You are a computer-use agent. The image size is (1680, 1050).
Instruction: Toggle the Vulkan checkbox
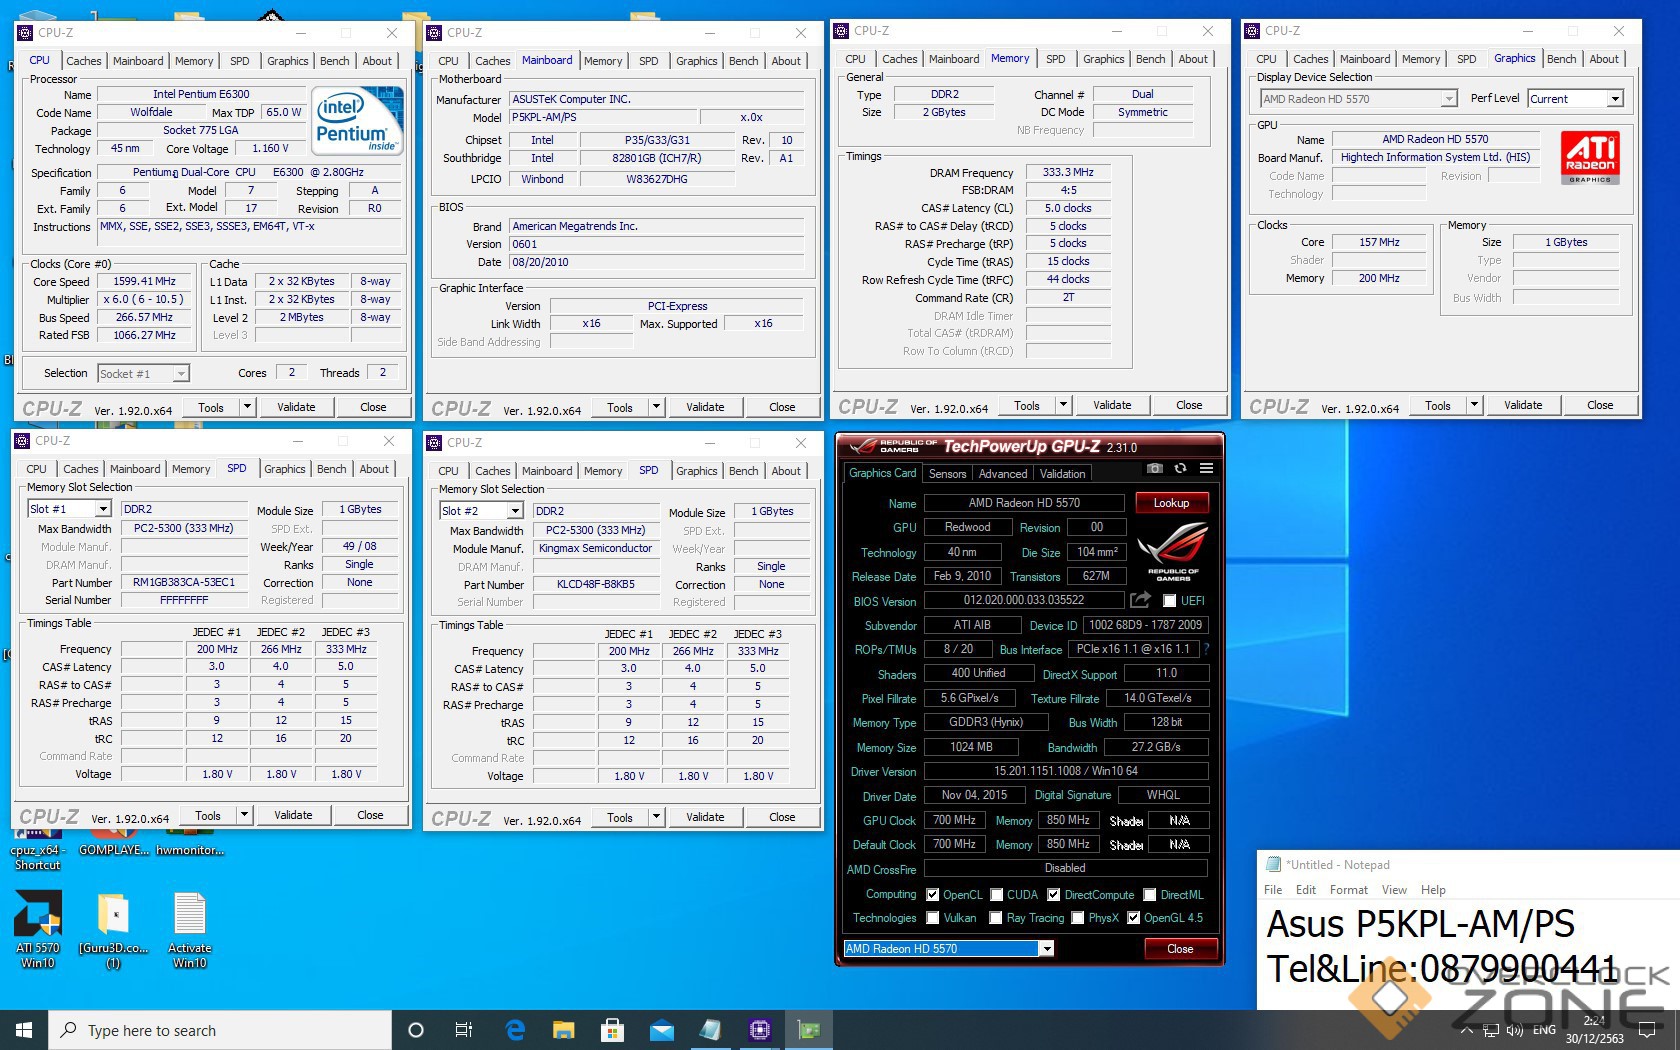[933, 918]
